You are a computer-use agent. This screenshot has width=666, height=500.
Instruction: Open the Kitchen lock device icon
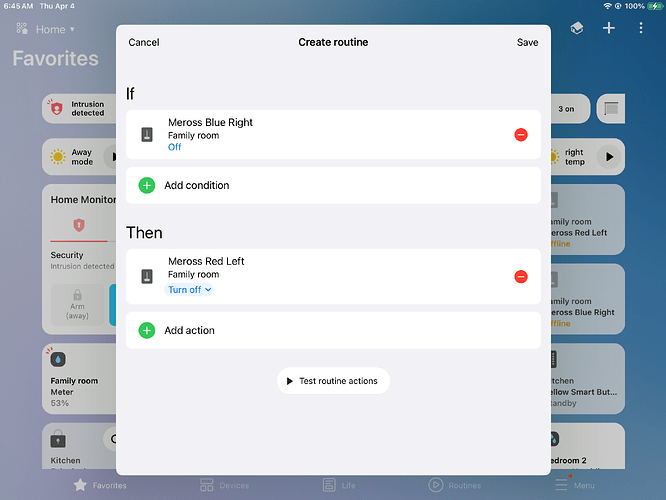tap(58, 440)
